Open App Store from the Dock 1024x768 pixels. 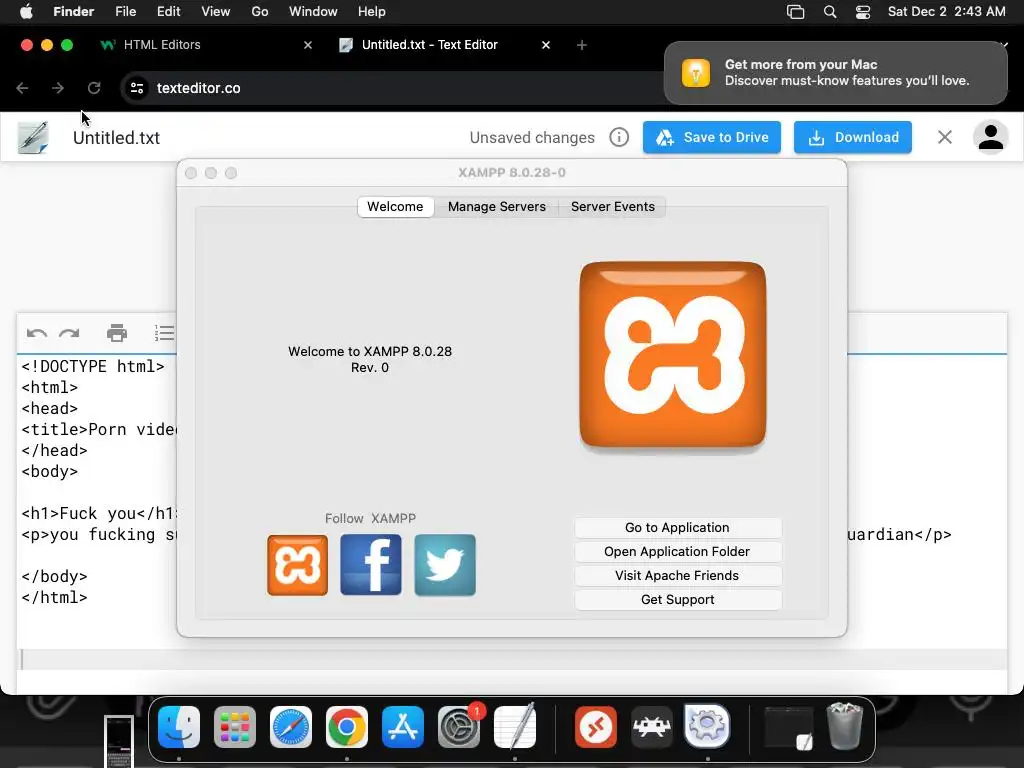click(x=403, y=727)
